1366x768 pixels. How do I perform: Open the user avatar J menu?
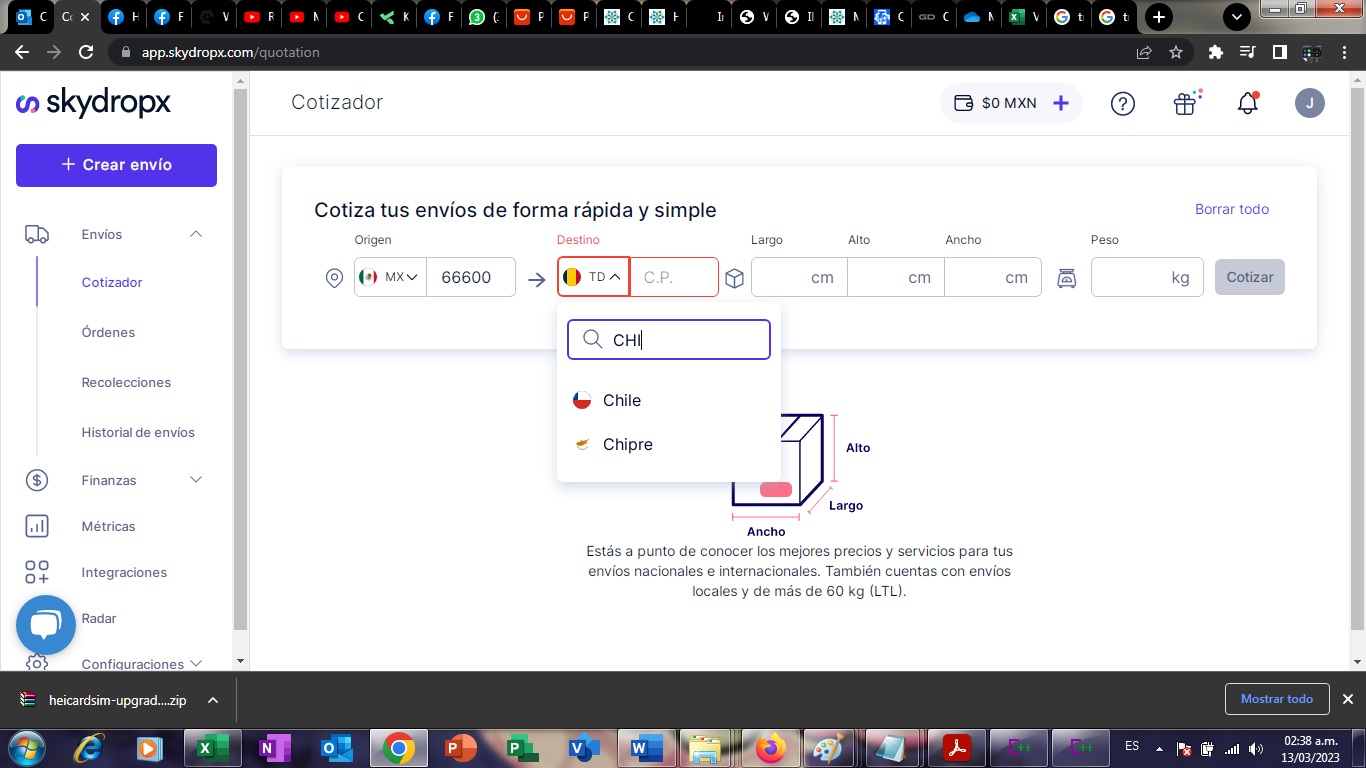(x=1309, y=102)
